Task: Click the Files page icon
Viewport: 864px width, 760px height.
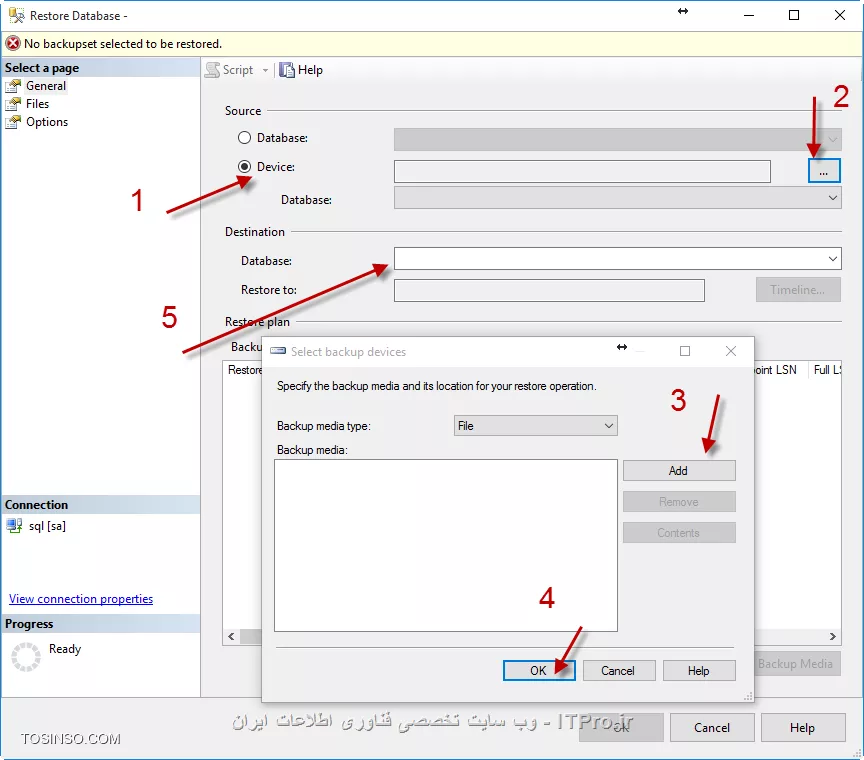Action: click(13, 104)
